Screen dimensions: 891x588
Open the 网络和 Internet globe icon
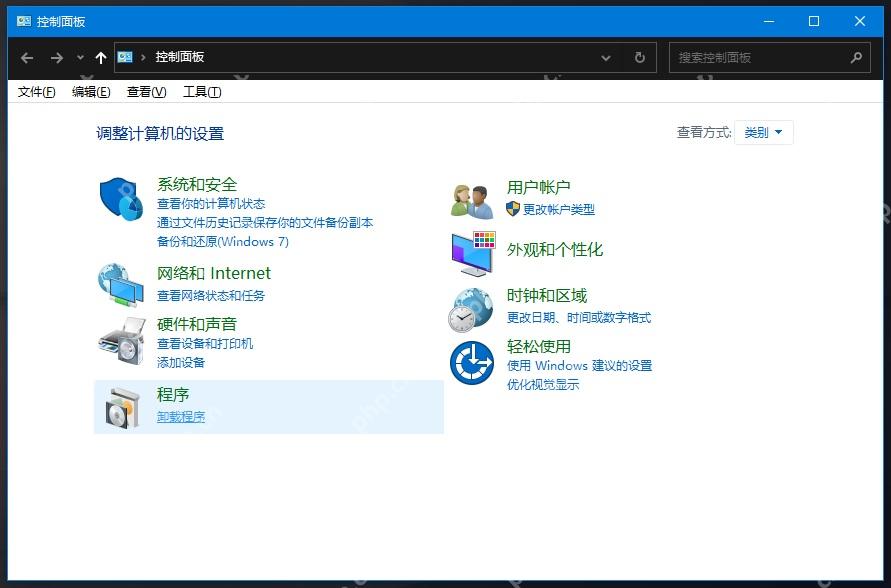click(x=120, y=285)
